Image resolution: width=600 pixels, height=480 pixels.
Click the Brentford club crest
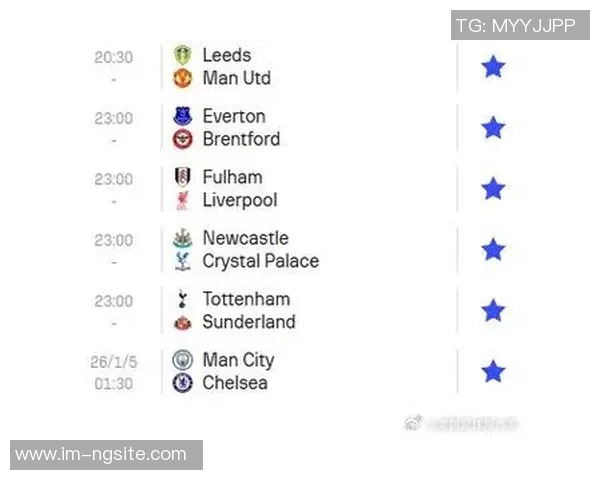[x=182, y=139]
